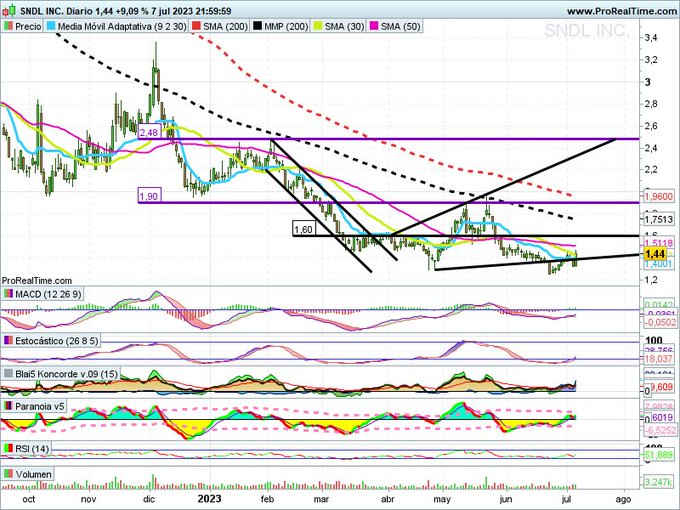Click the 18,037 stochastic value tag
680x510 pixels.
[x=658, y=359]
